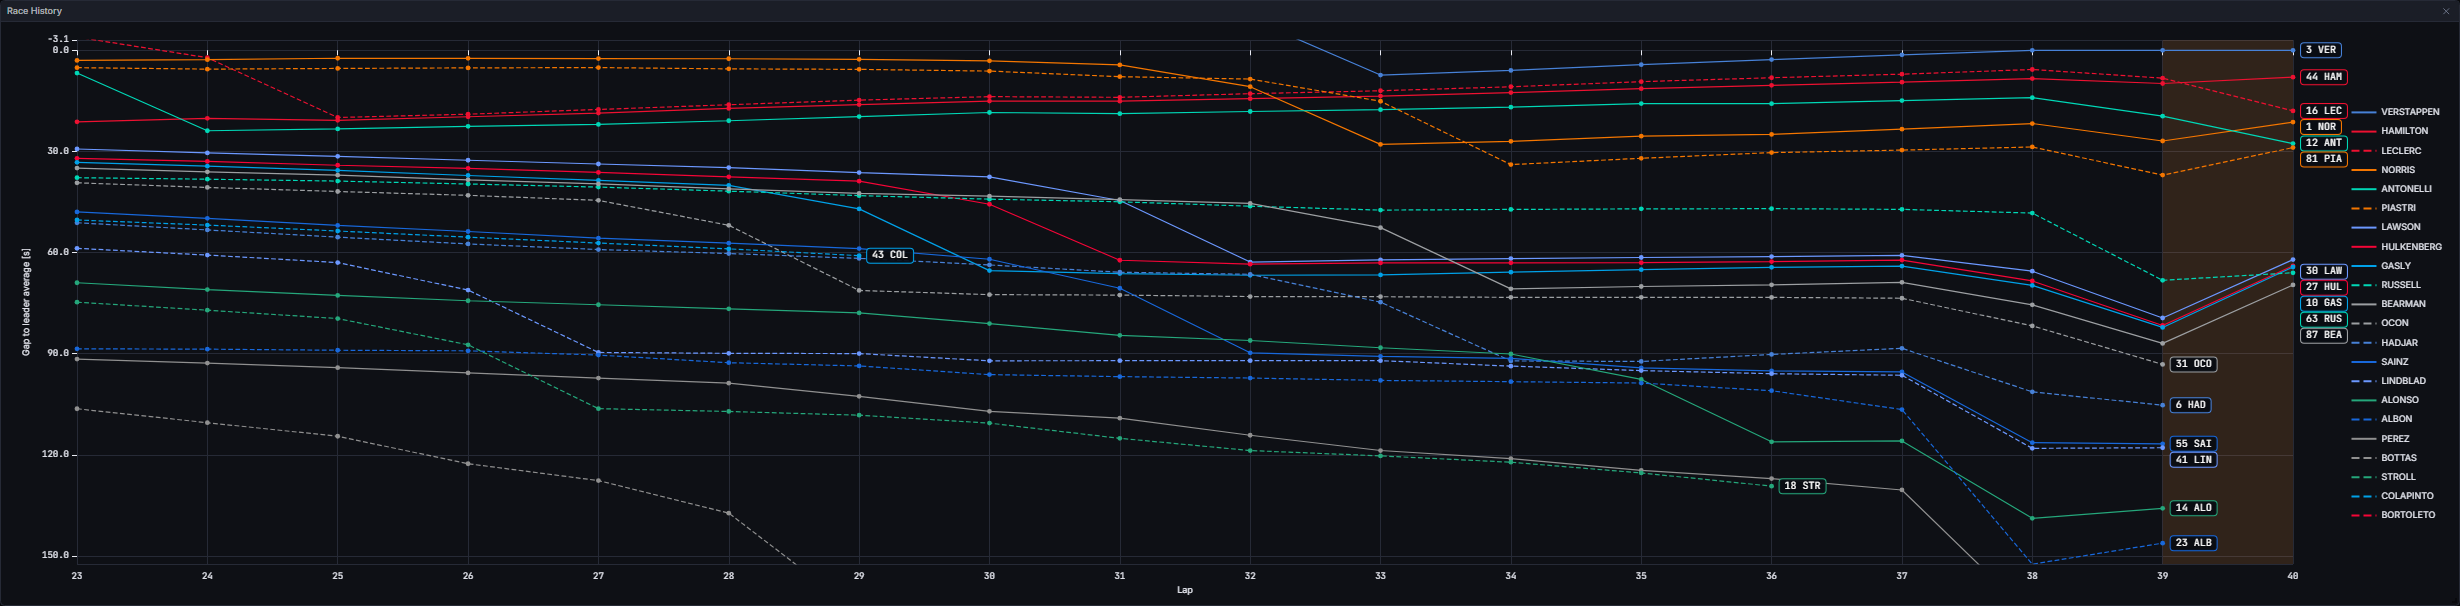The width and height of the screenshot is (2460, 606).
Task: Click the '87 BEA' line label
Action: pos(2324,335)
